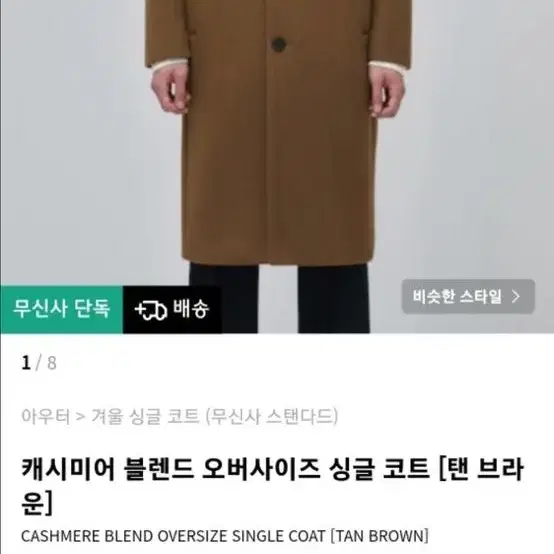Click the current image number 1
Viewport: 554px width, 554px height.
click(x=26, y=363)
